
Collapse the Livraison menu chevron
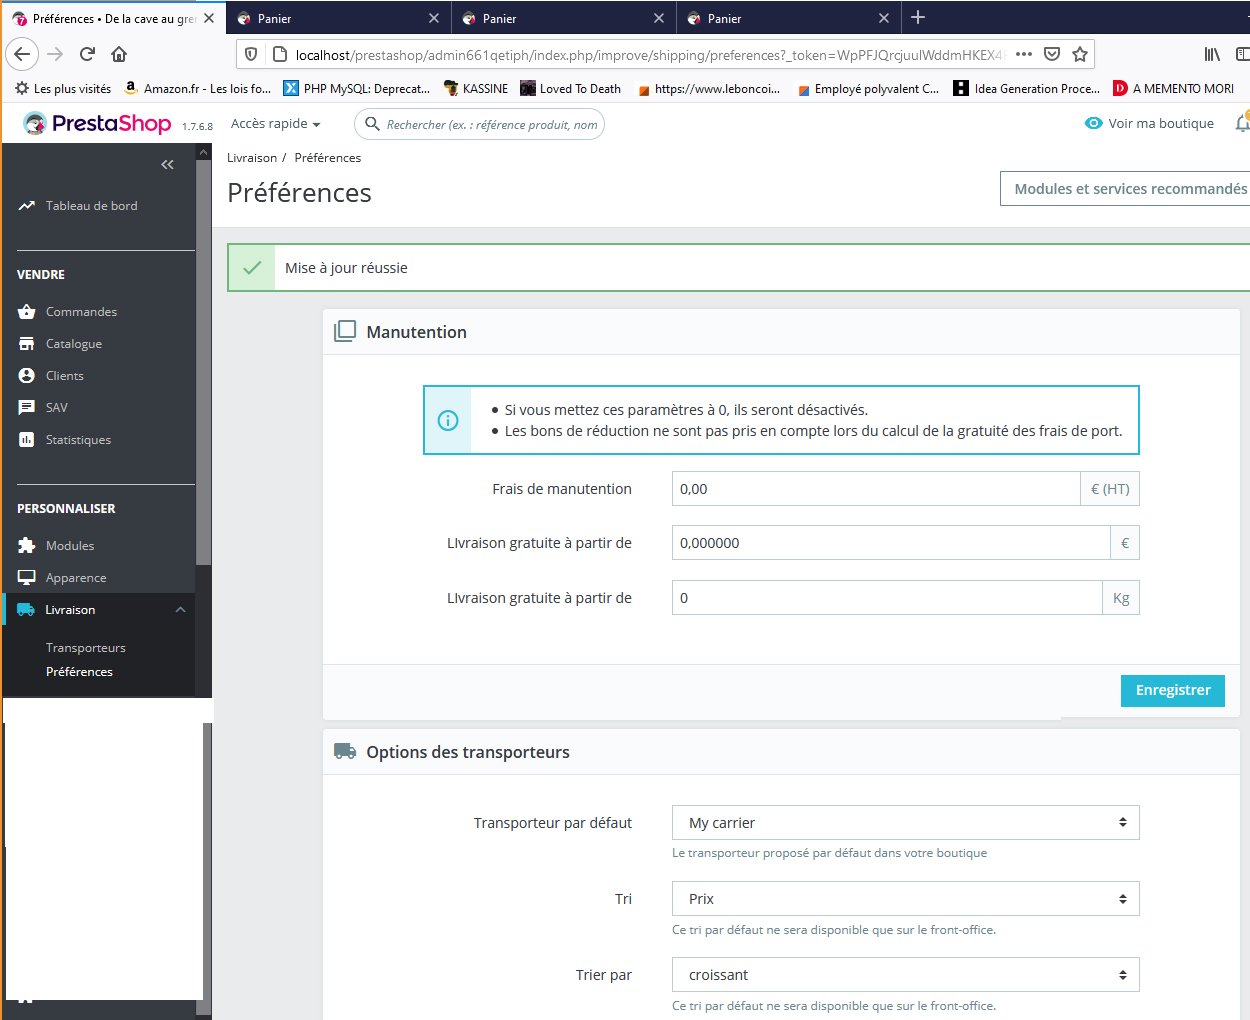[x=180, y=610]
